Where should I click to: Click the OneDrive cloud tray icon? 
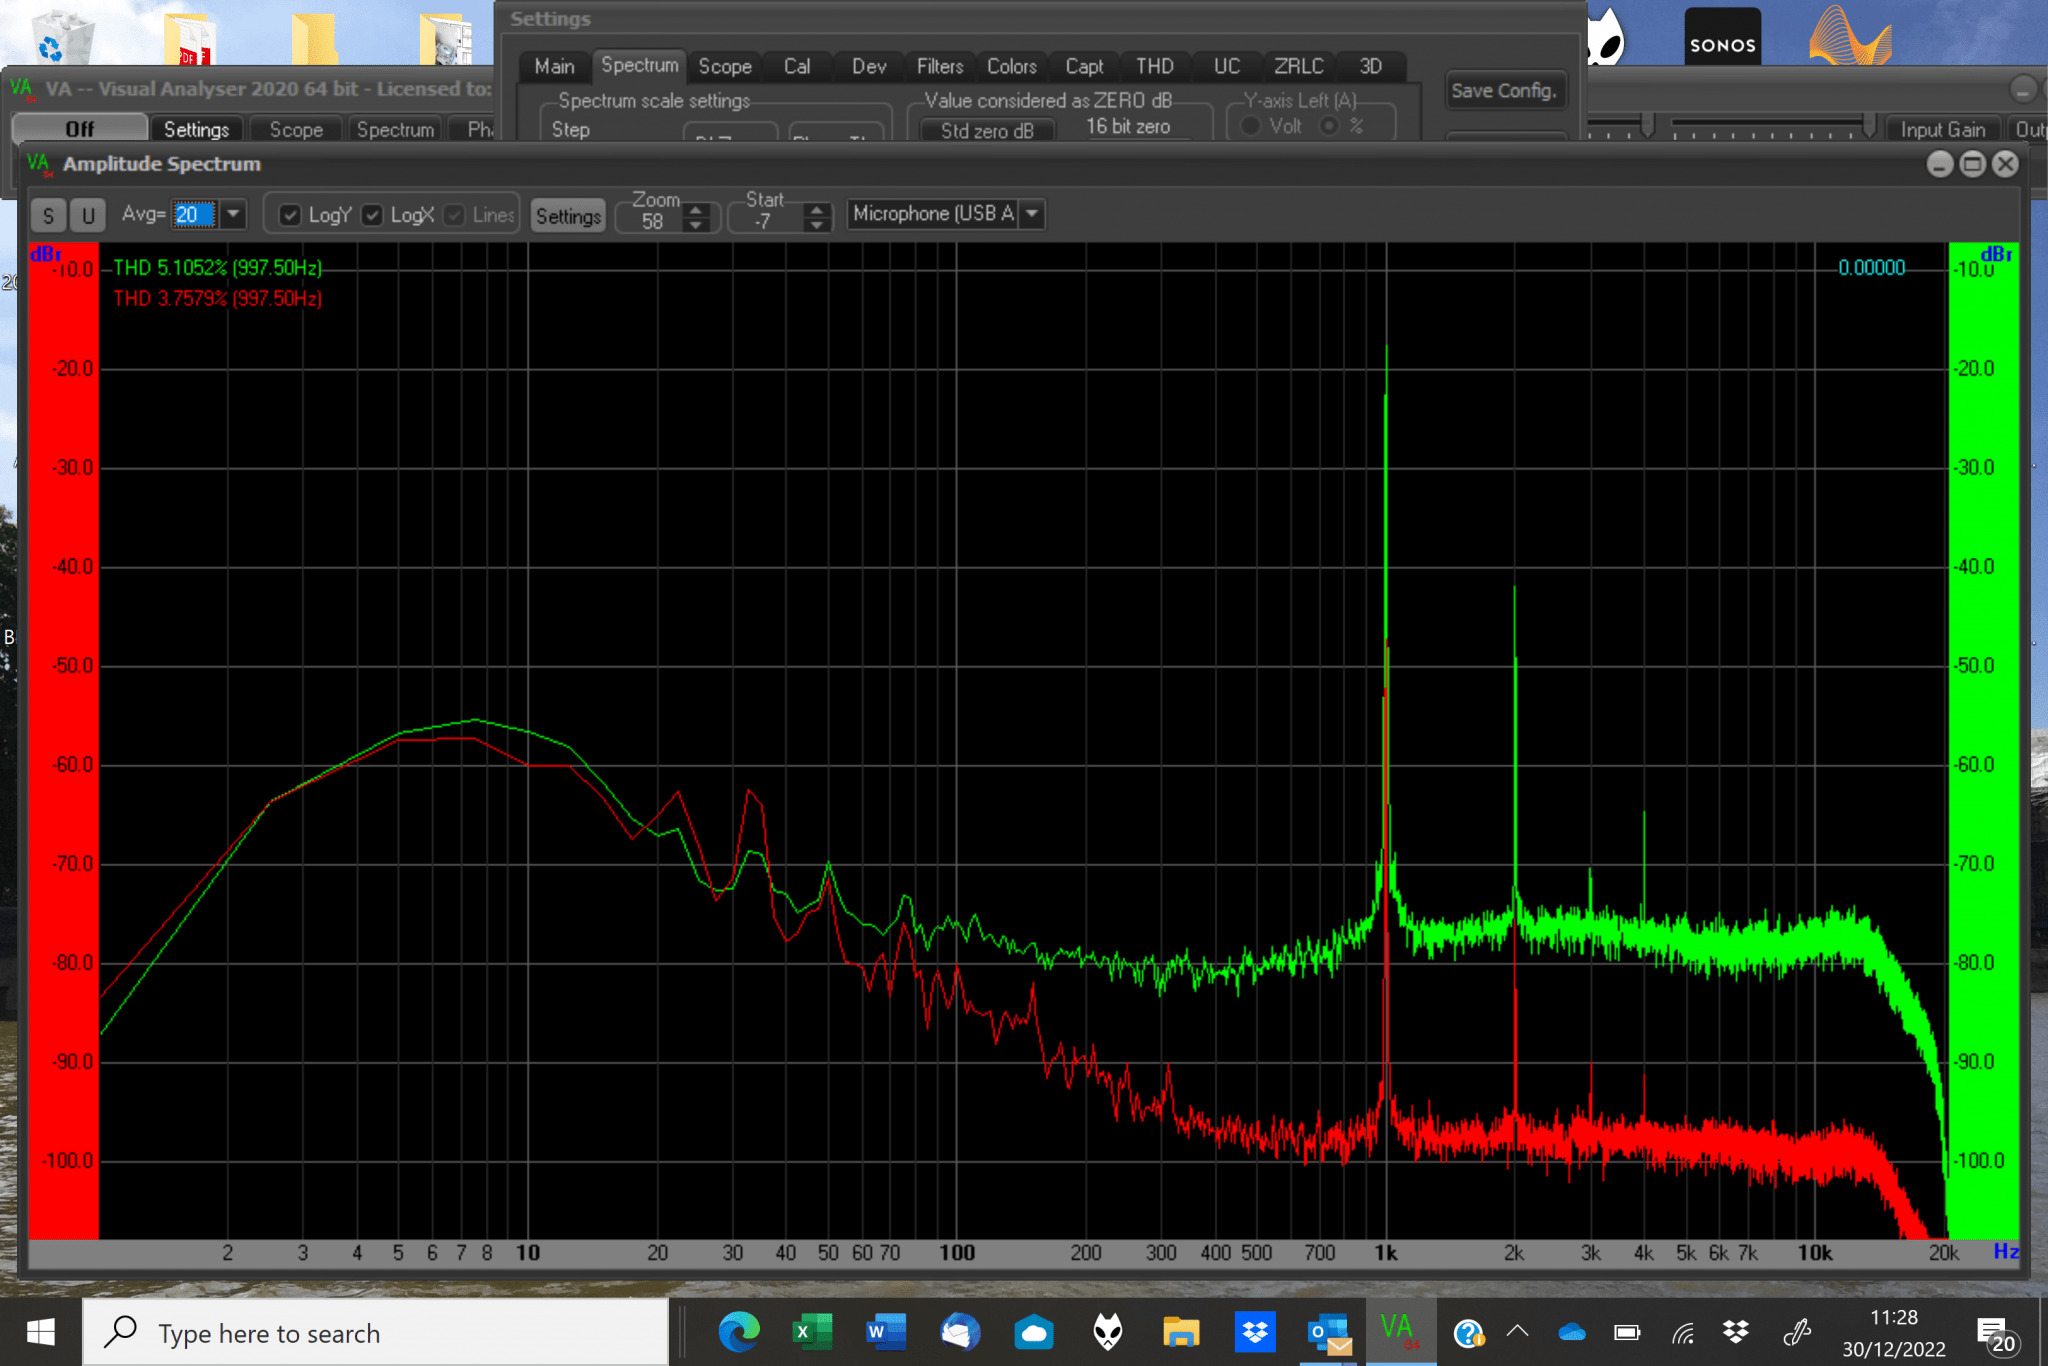[x=1571, y=1332]
